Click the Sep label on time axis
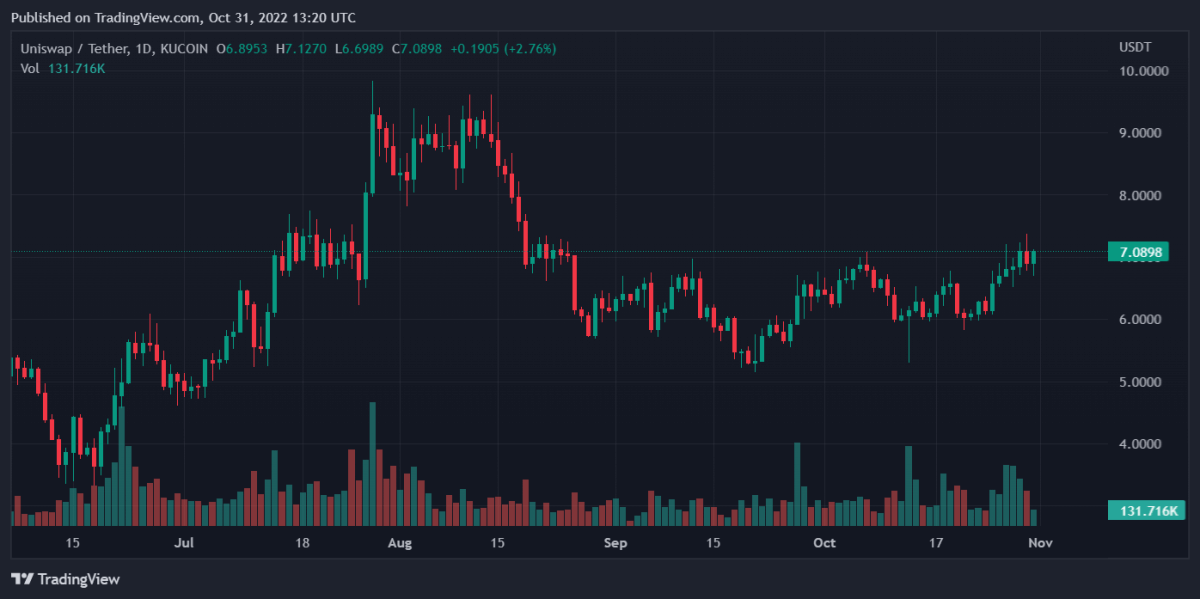1200x599 pixels. pos(616,543)
